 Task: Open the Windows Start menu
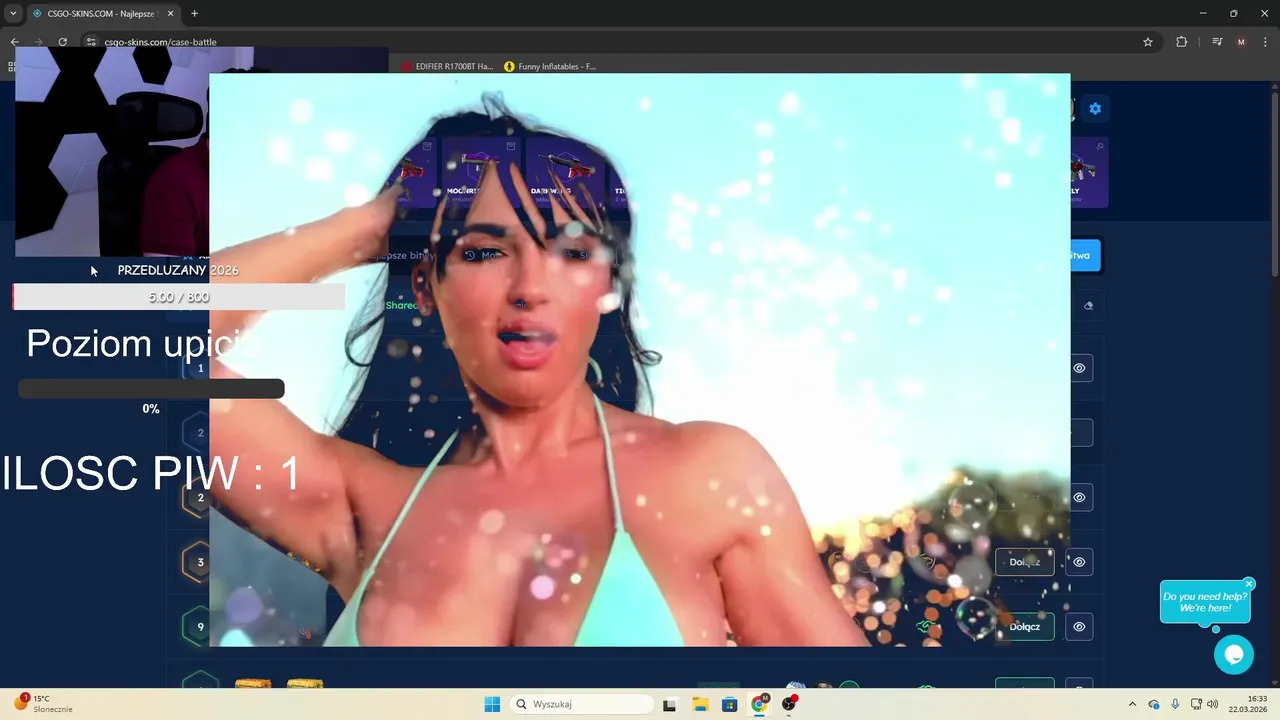[x=492, y=704]
